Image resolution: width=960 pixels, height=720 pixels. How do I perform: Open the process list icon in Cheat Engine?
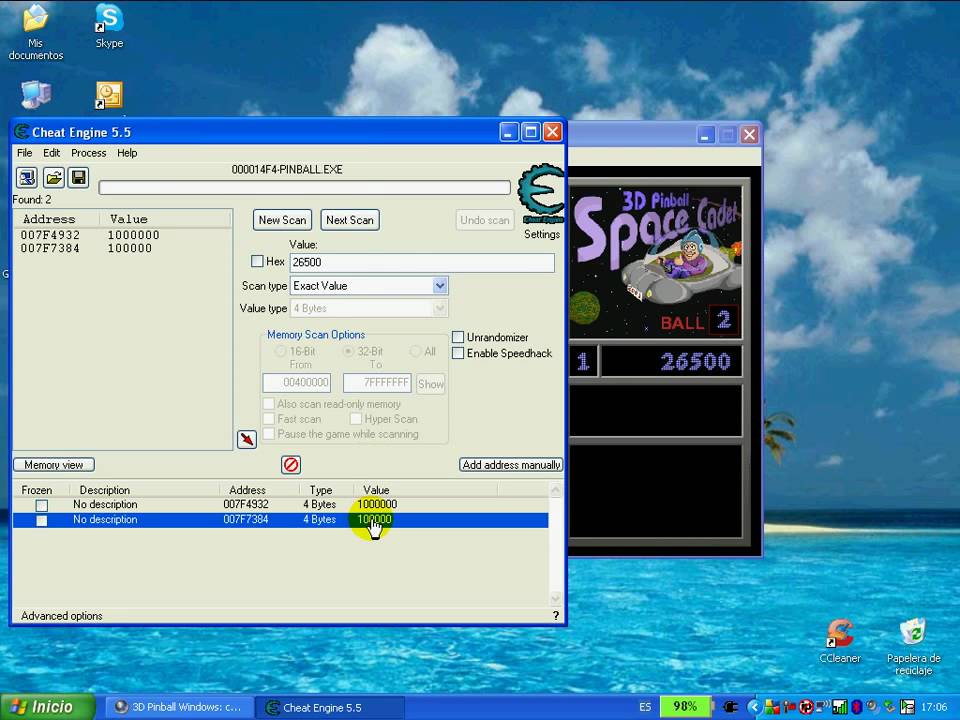click(x=26, y=178)
